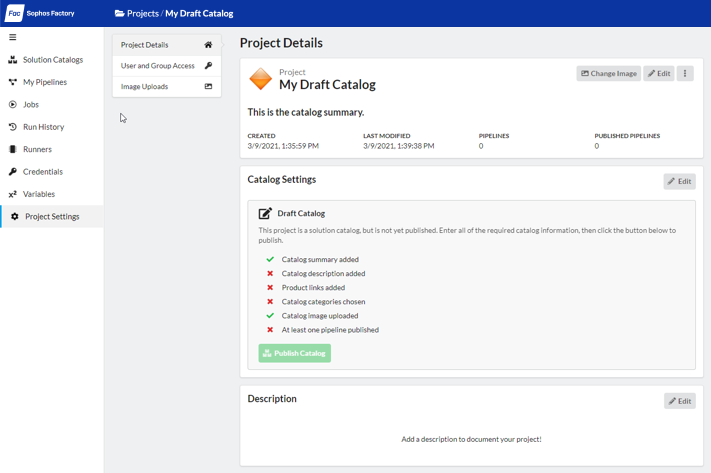Click the Variables x² icon
Image resolution: width=711 pixels, height=473 pixels.
pyautogui.click(x=13, y=194)
